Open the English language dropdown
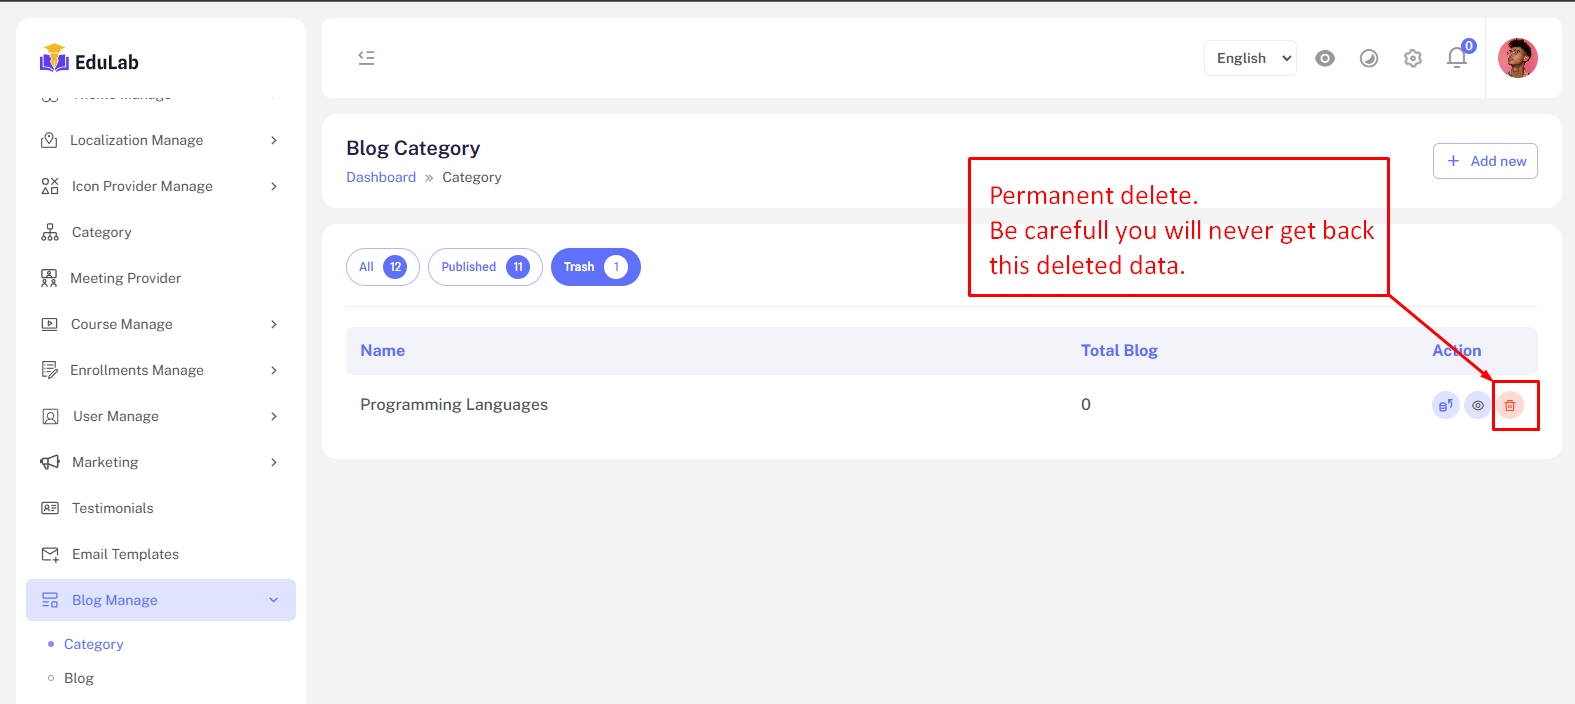The height and width of the screenshot is (704, 1575). click(x=1250, y=58)
